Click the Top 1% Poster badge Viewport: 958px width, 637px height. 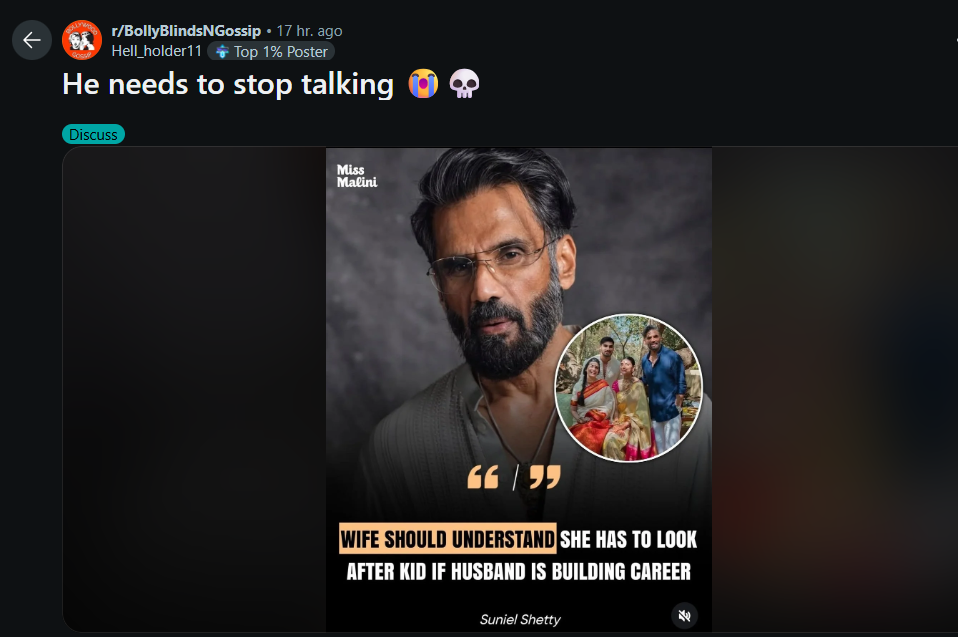coord(272,51)
